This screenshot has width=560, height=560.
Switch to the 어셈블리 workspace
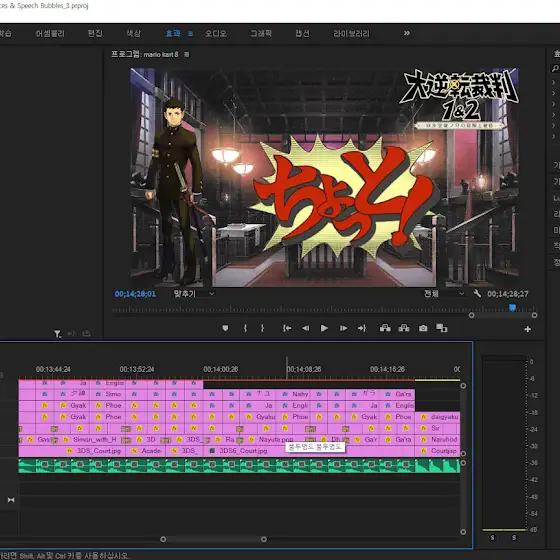coord(50,34)
